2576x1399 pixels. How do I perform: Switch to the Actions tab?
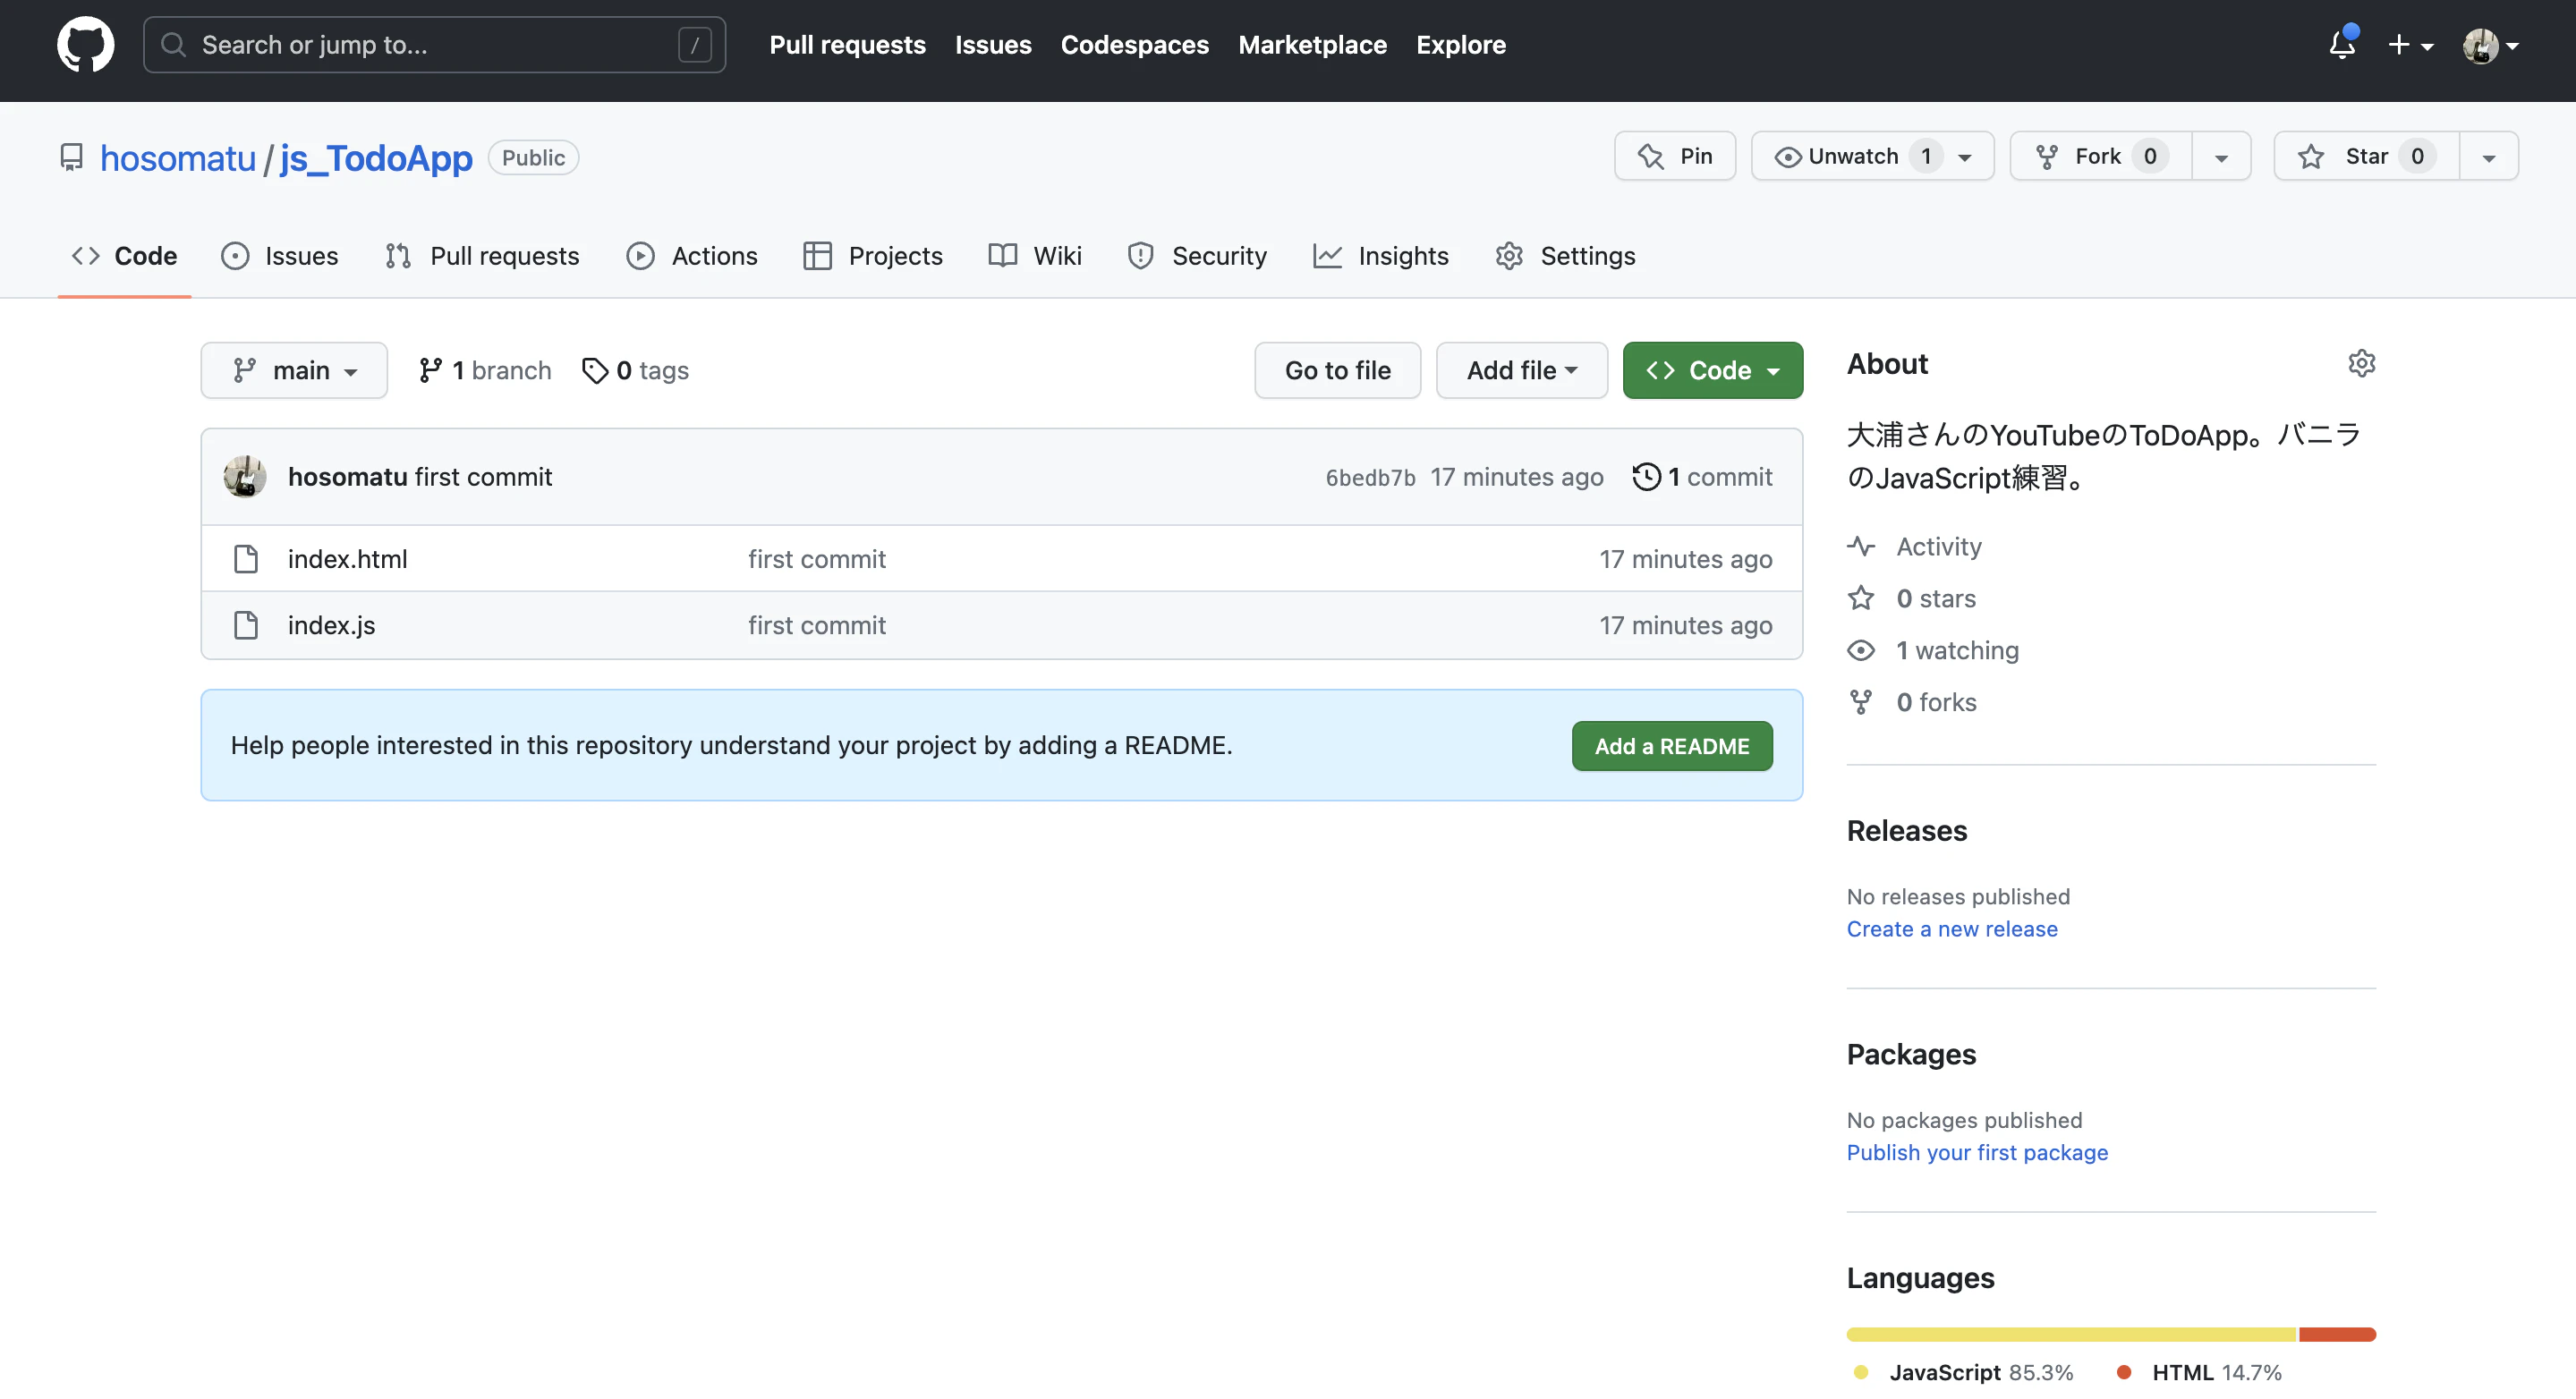[692, 256]
